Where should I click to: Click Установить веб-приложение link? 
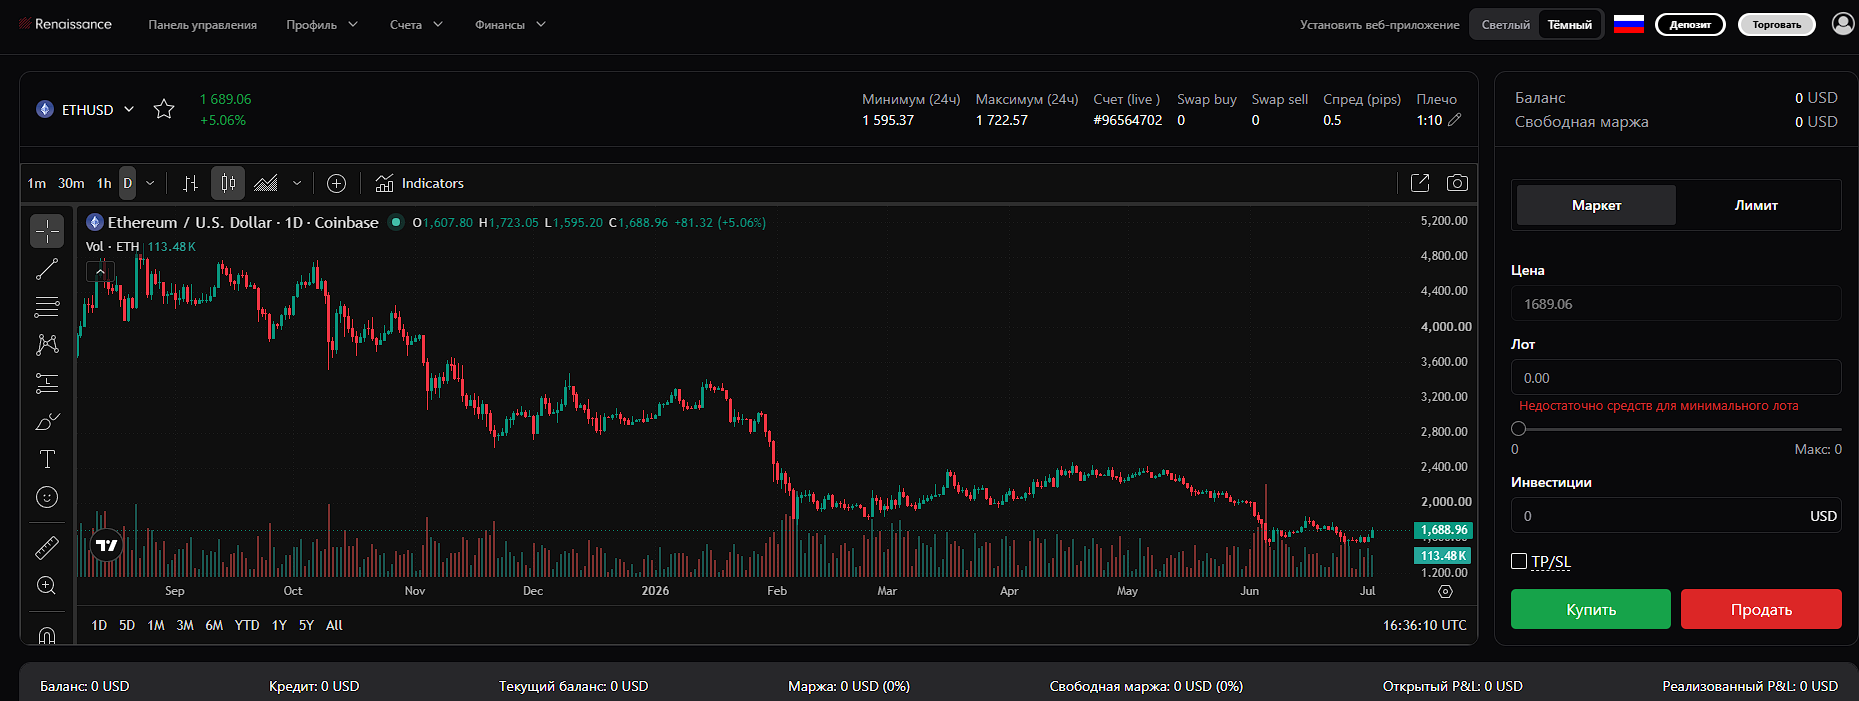1380,25
